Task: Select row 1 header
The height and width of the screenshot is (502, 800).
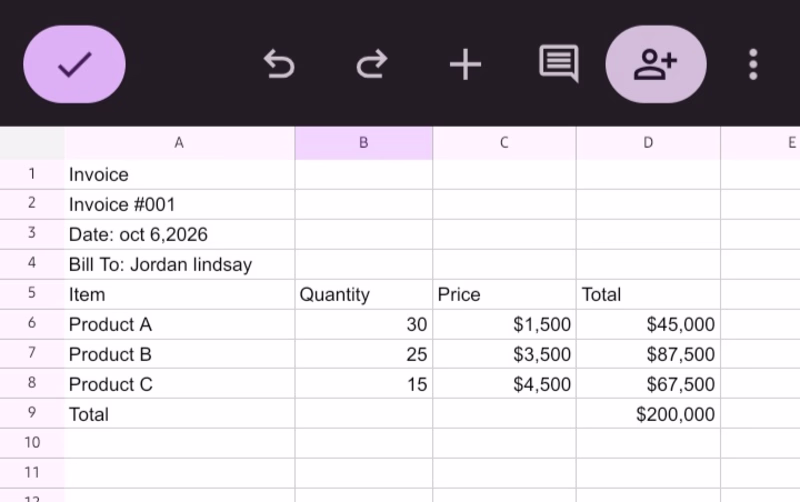Action: 32,174
